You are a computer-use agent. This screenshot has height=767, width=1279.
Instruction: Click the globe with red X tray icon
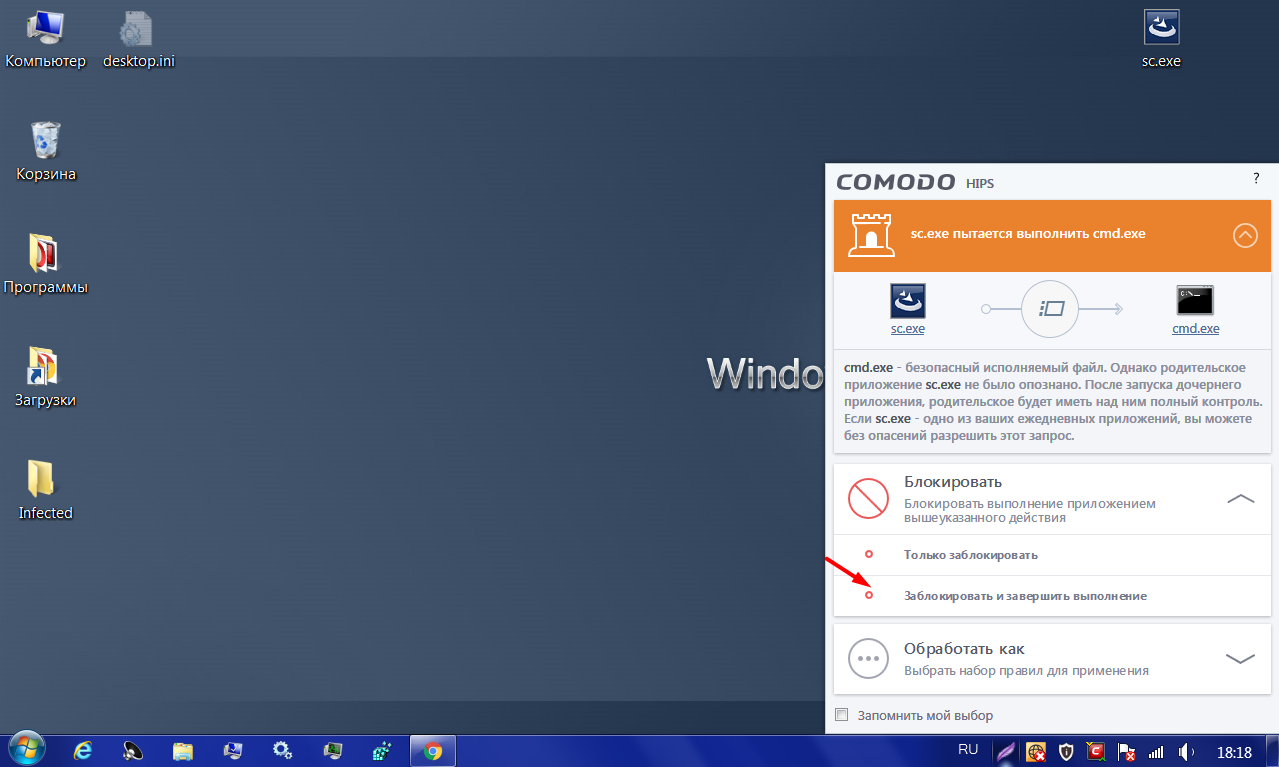(x=1036, y=751)
